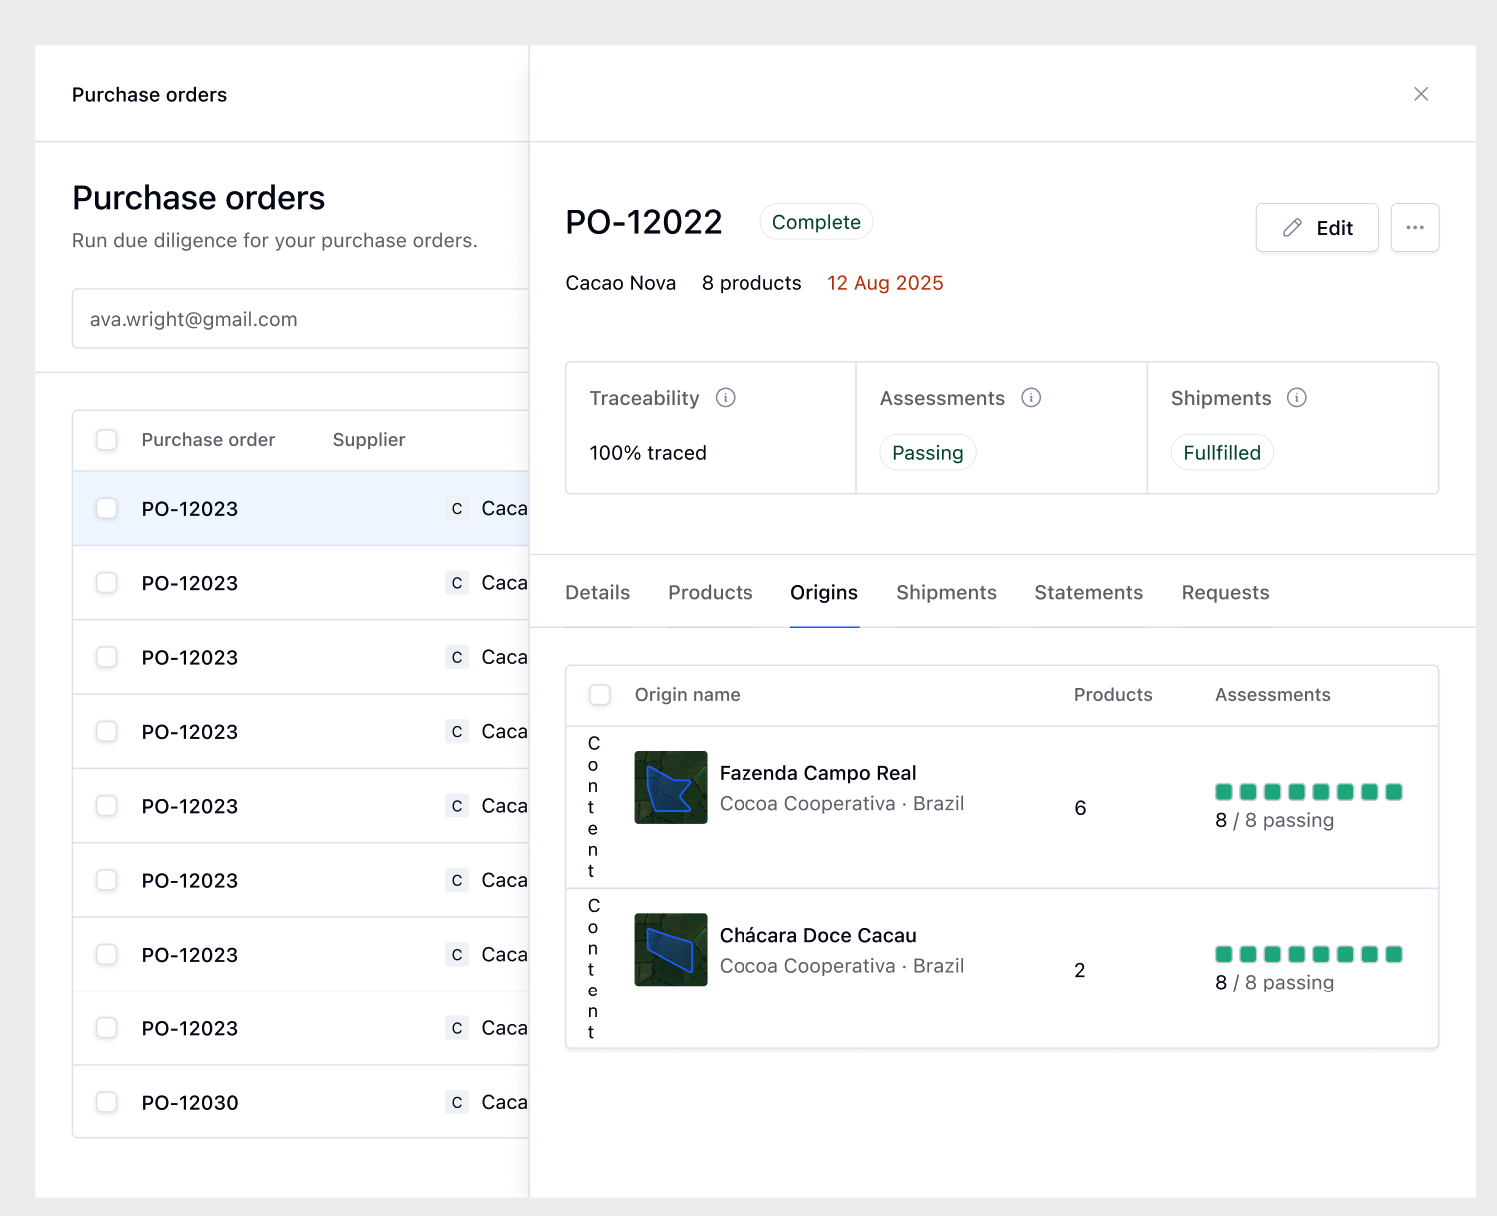Check the PO-12030 row checkbox
Image resolution: width=1497 pixels, height=1216 pixels.
click(107, 1102)
